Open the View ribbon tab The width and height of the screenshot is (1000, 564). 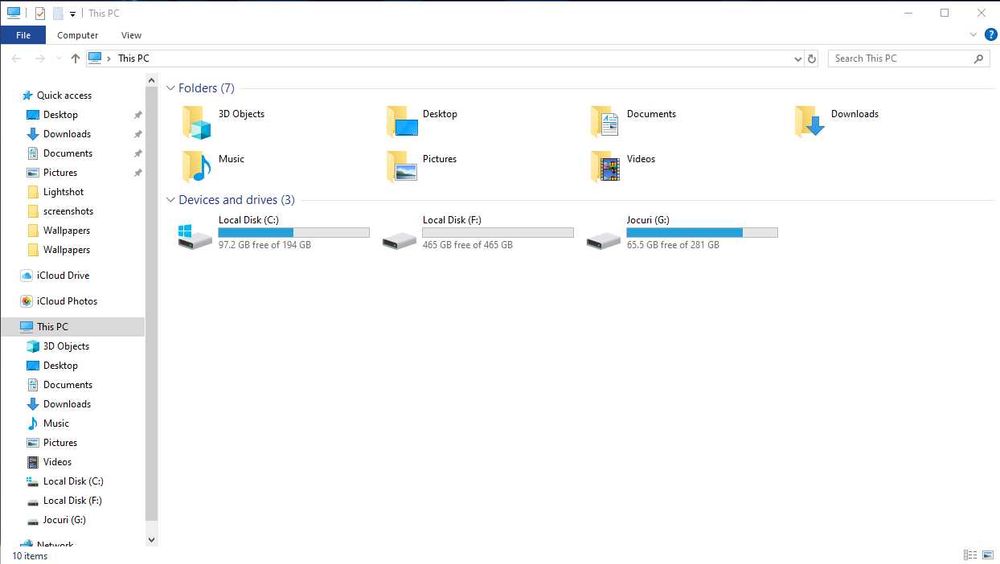click(x=131, y=35)
